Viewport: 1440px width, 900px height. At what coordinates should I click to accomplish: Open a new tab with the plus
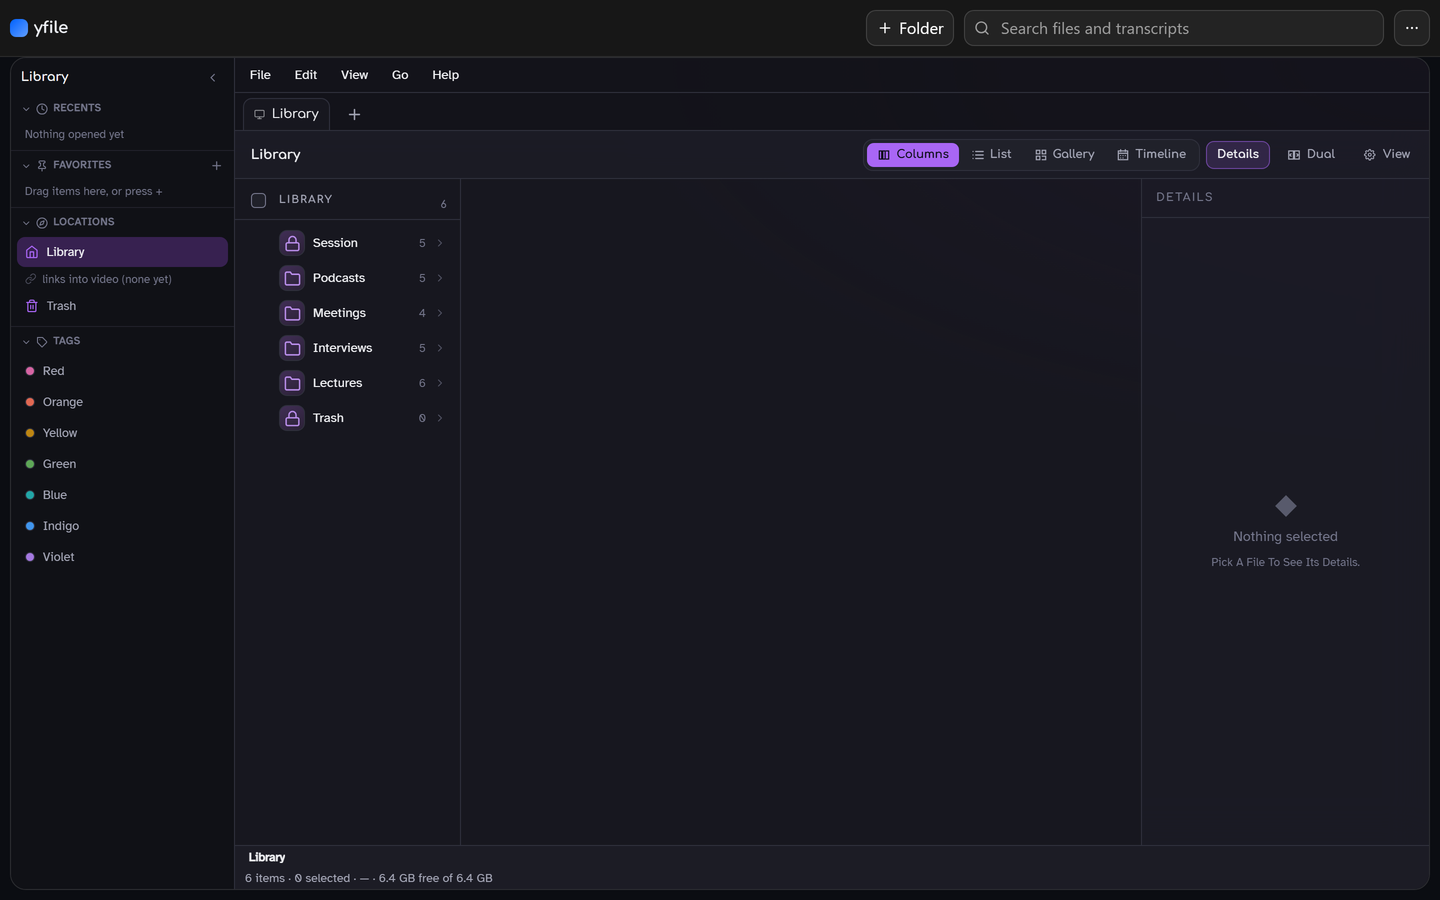354,114
